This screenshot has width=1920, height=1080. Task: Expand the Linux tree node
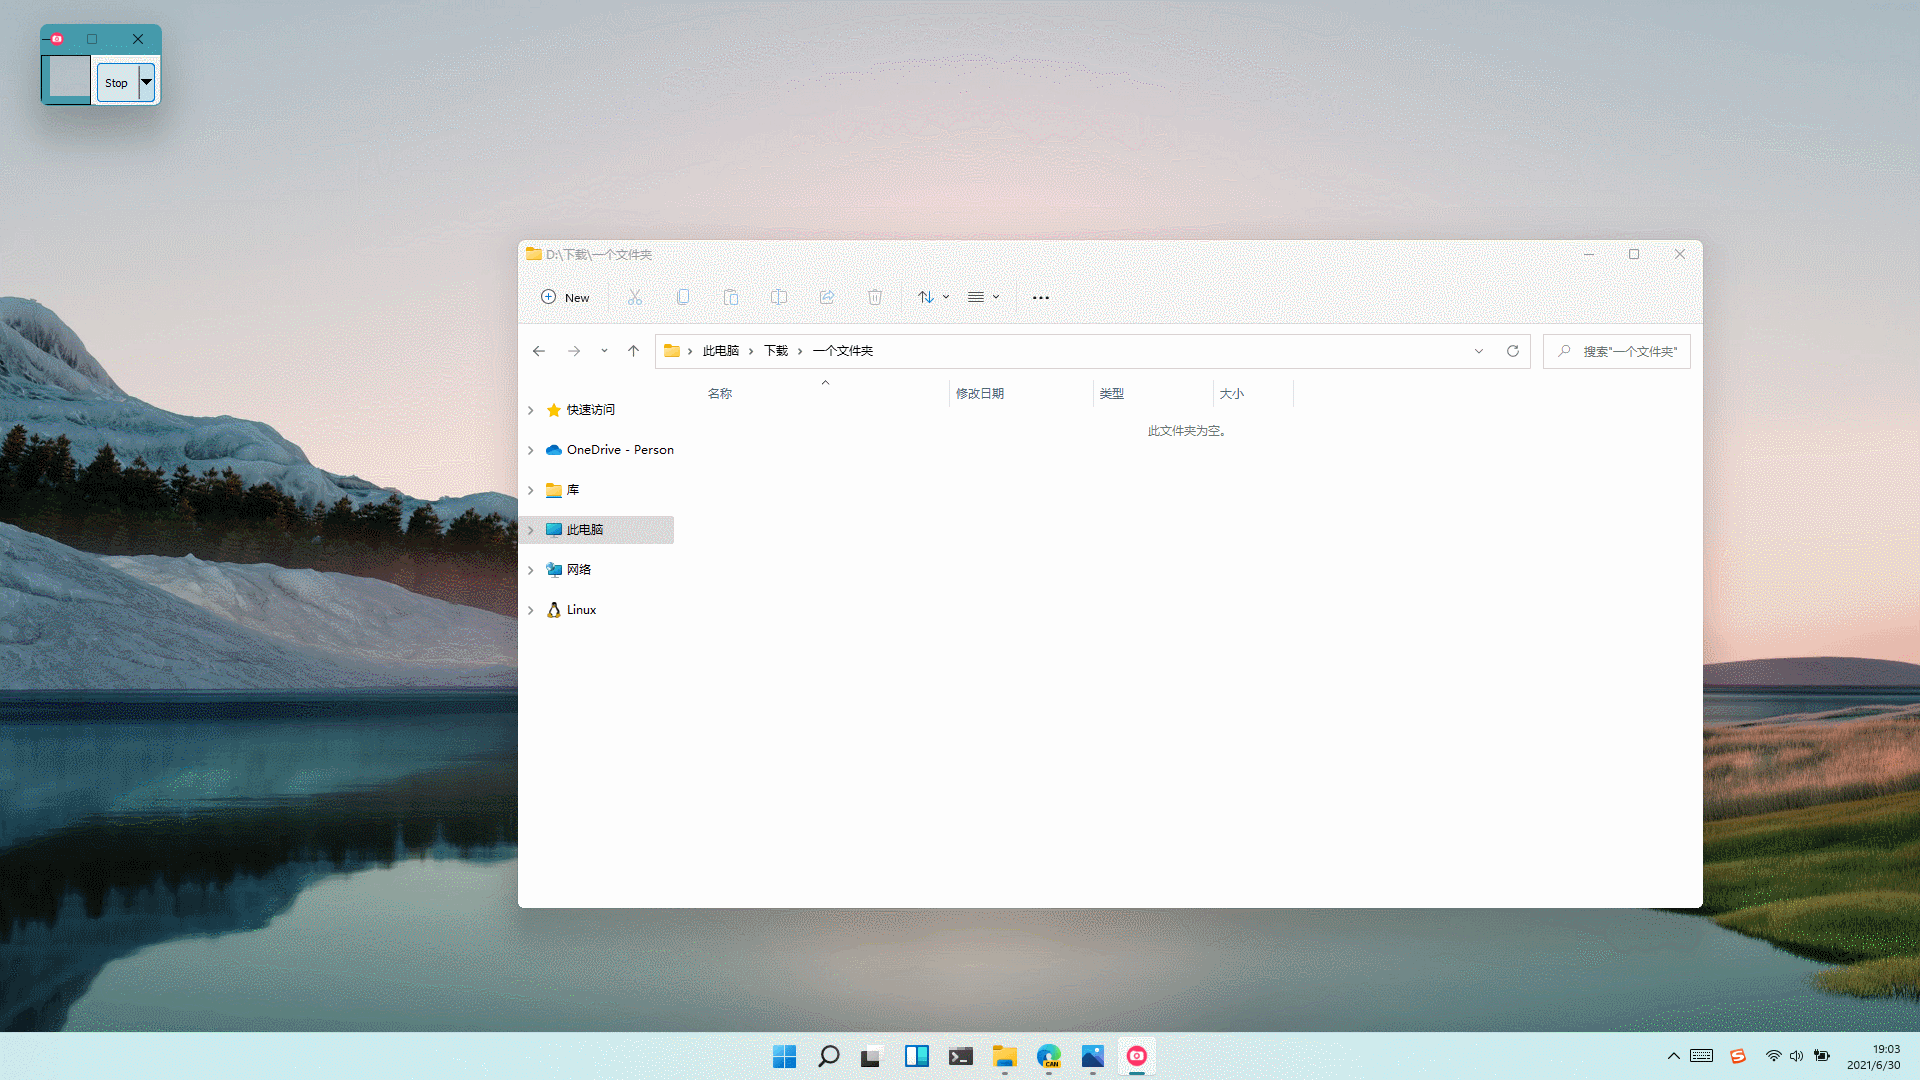tap(531, 610)
